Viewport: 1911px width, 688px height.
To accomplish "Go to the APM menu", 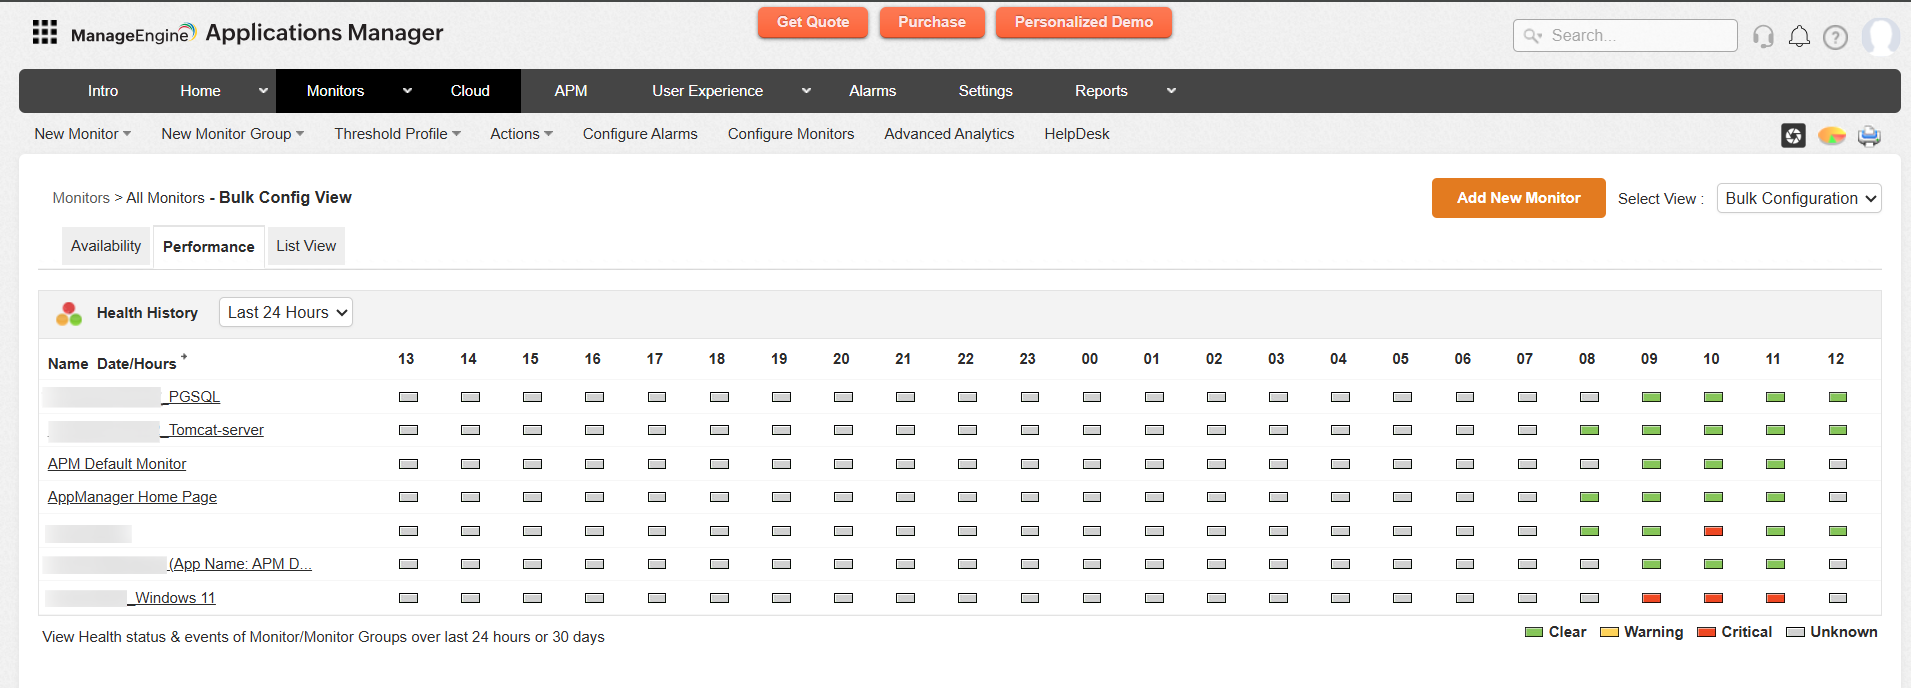I will click(571, 91).
